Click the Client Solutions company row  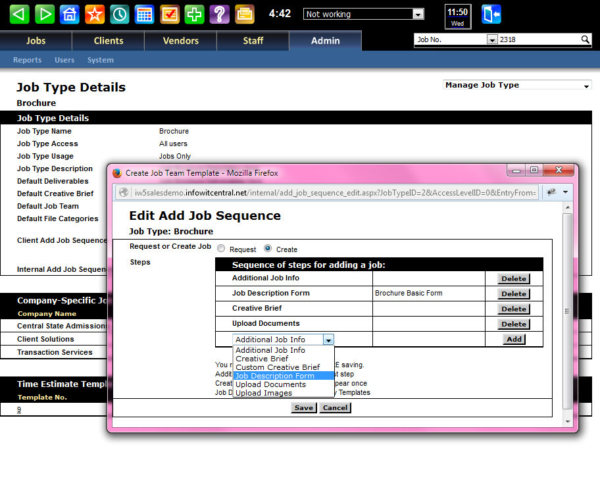[46, 339]
